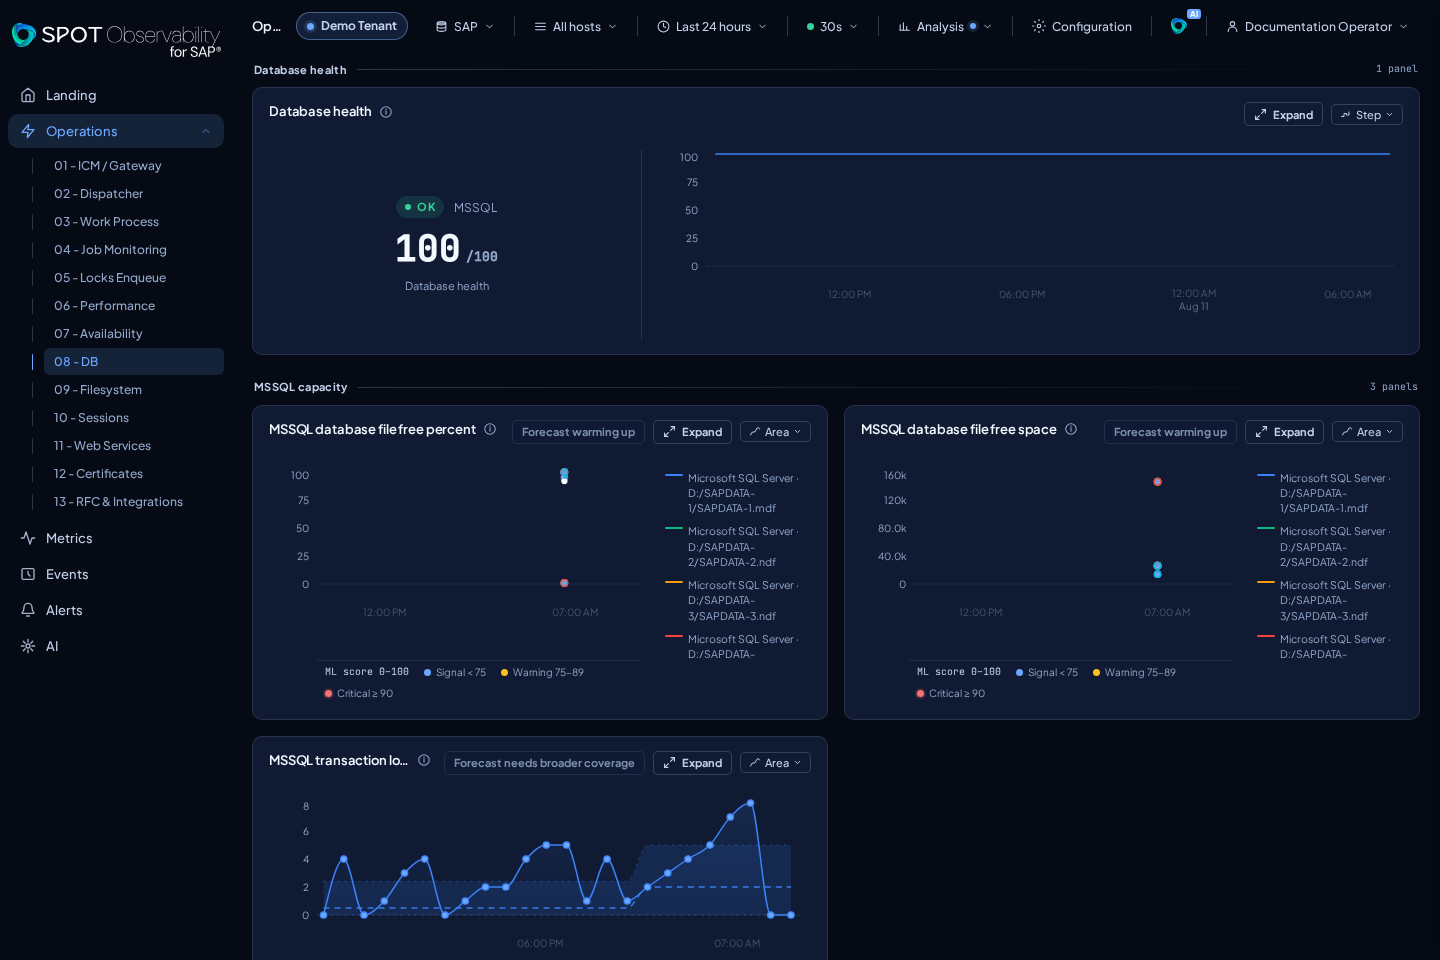Toggle SAPDATA-3.ndf series in file free percent legend

[x=733, y=601]
